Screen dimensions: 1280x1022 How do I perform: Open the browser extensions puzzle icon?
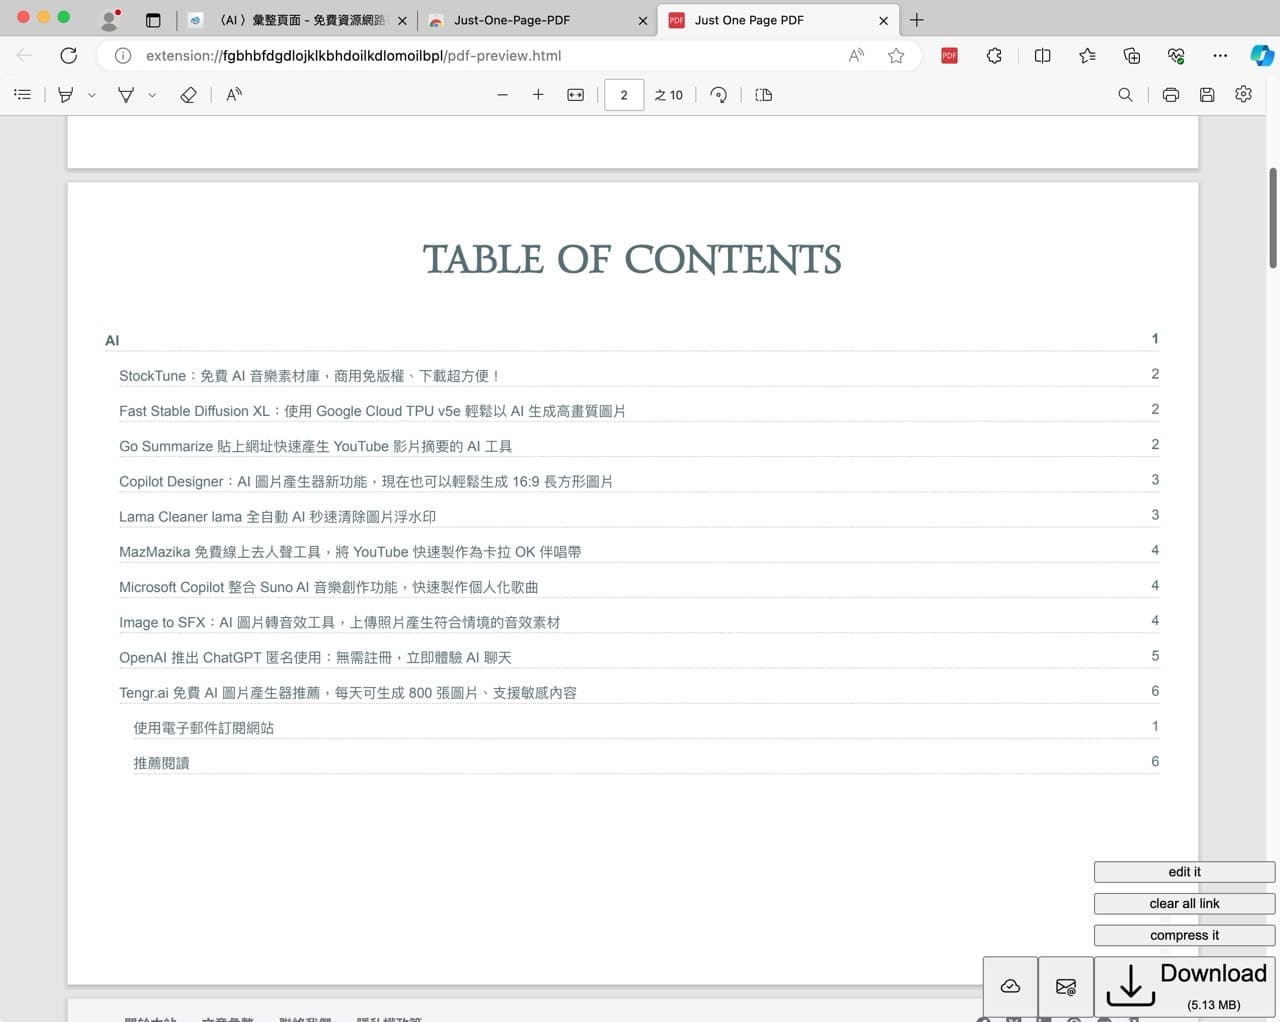point(994,56)
